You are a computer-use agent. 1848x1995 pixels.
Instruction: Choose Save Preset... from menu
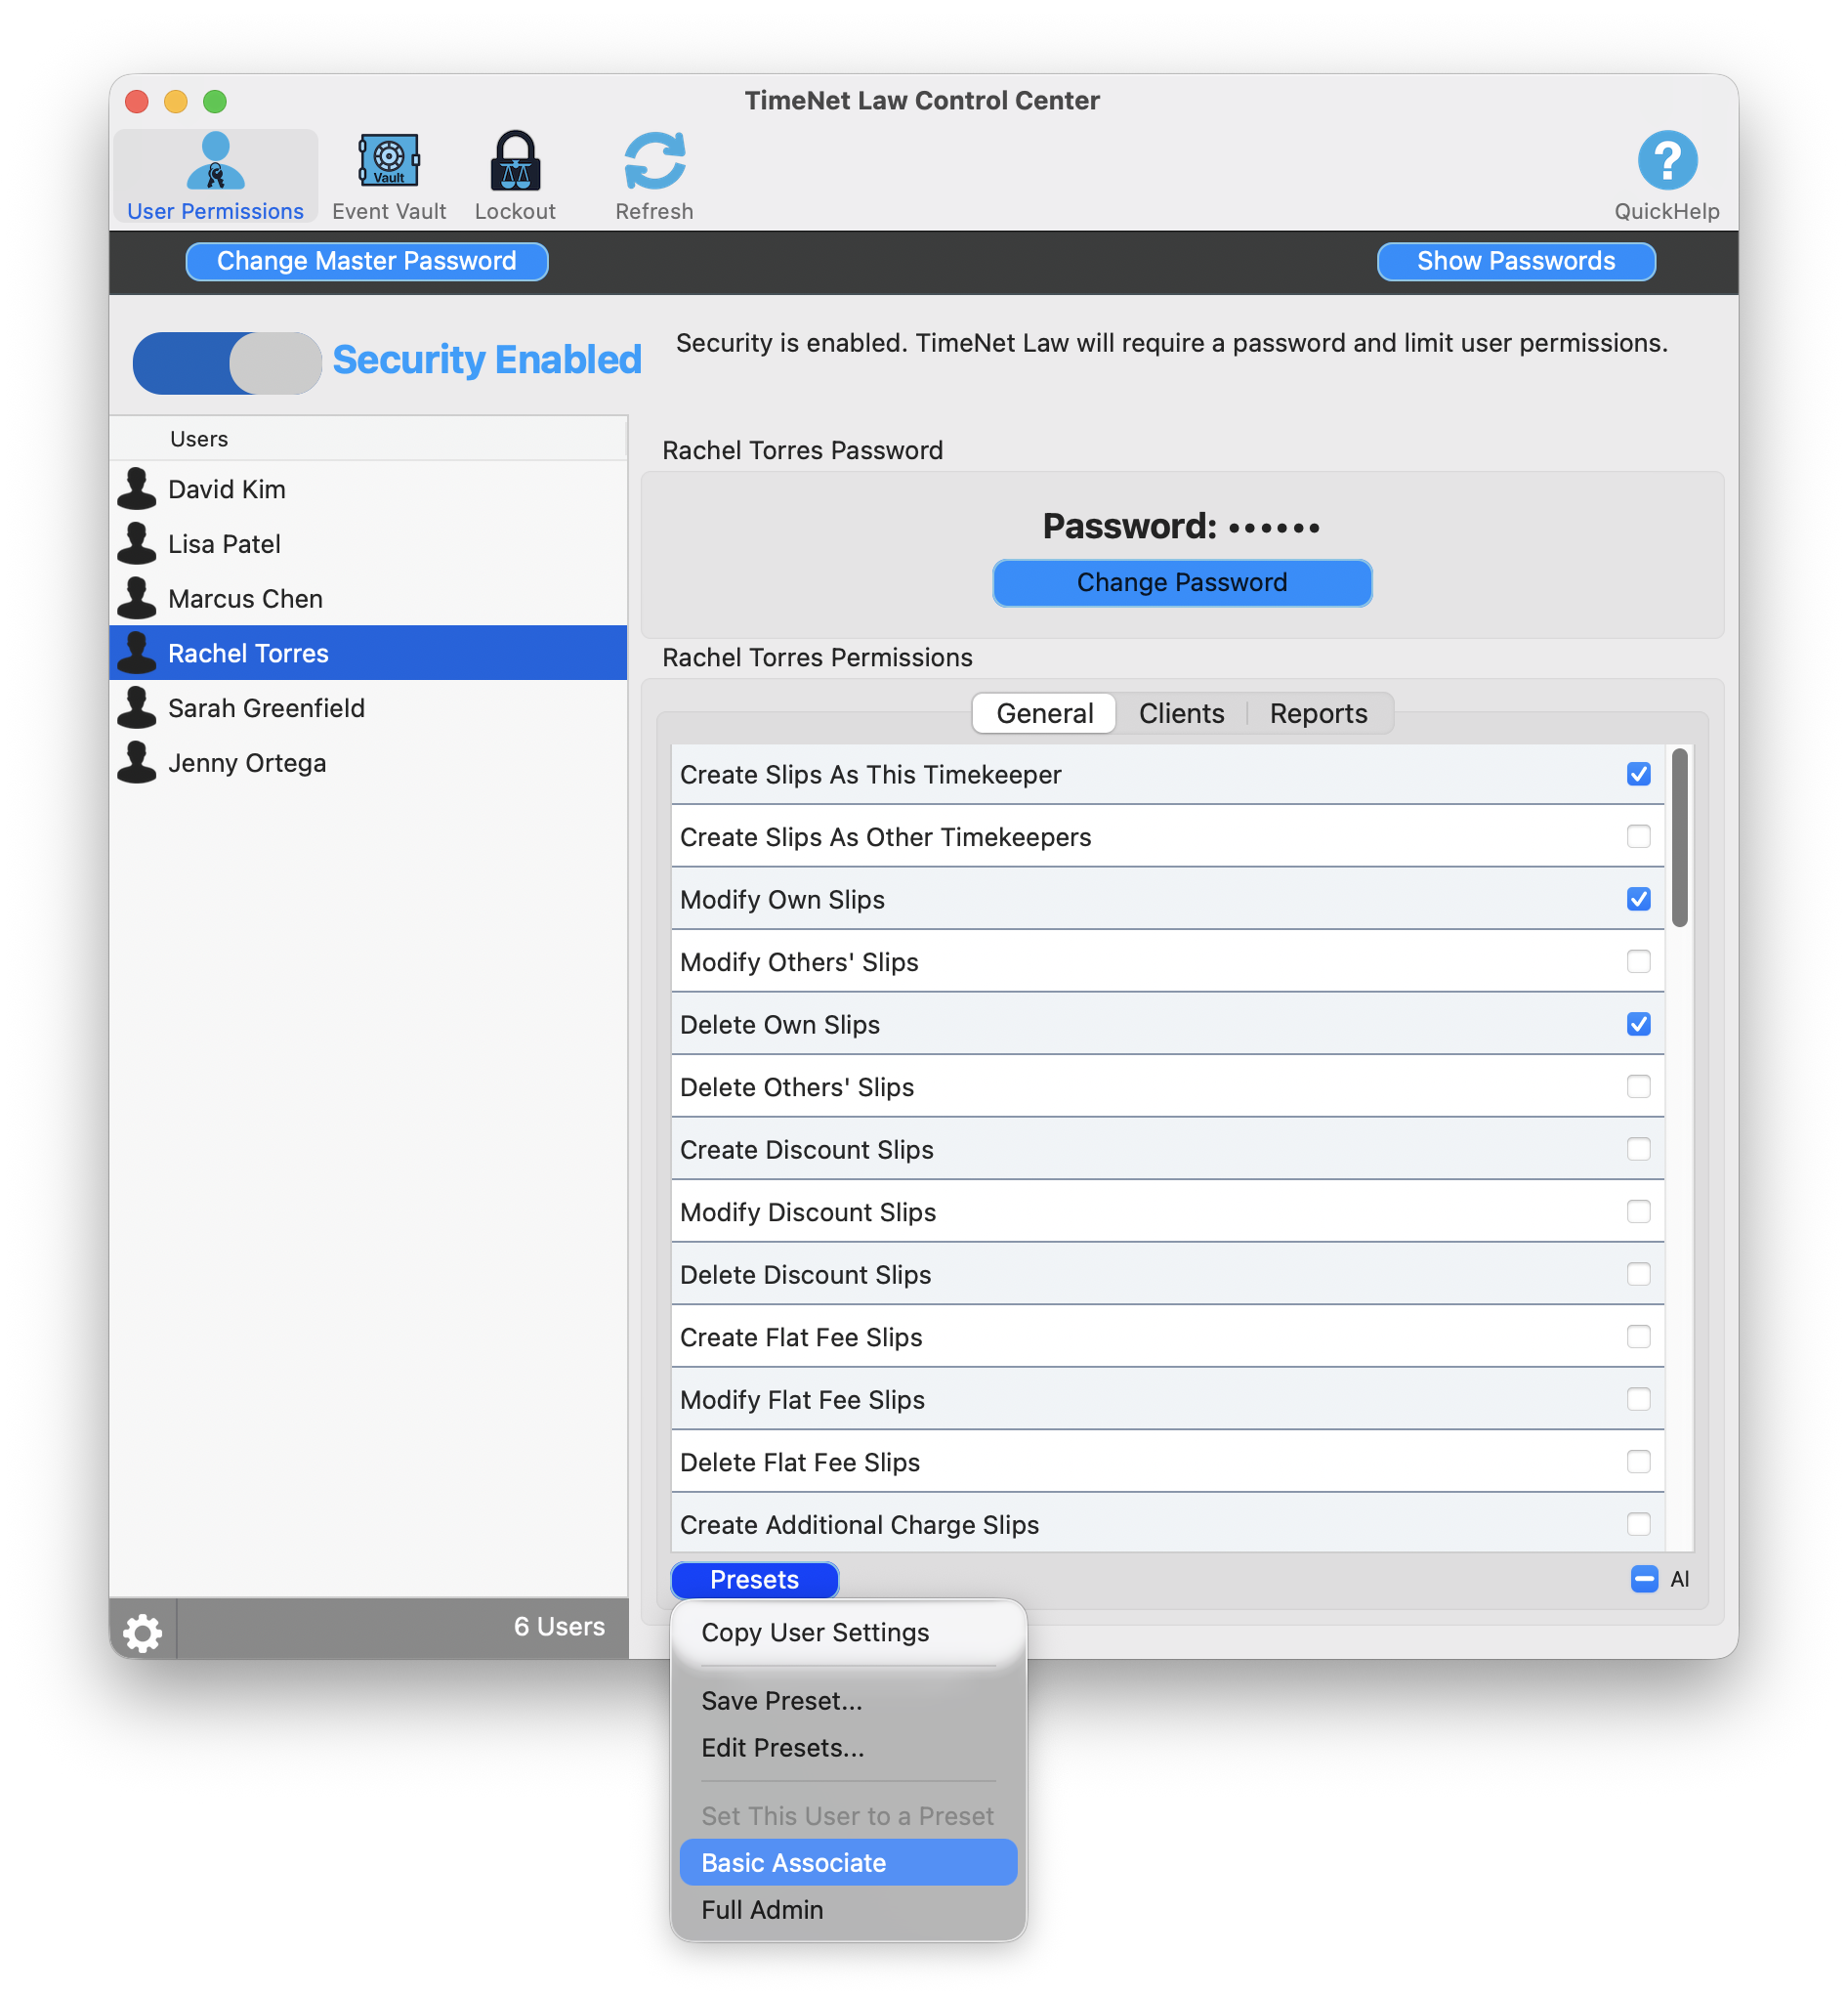pos(848,1701)
